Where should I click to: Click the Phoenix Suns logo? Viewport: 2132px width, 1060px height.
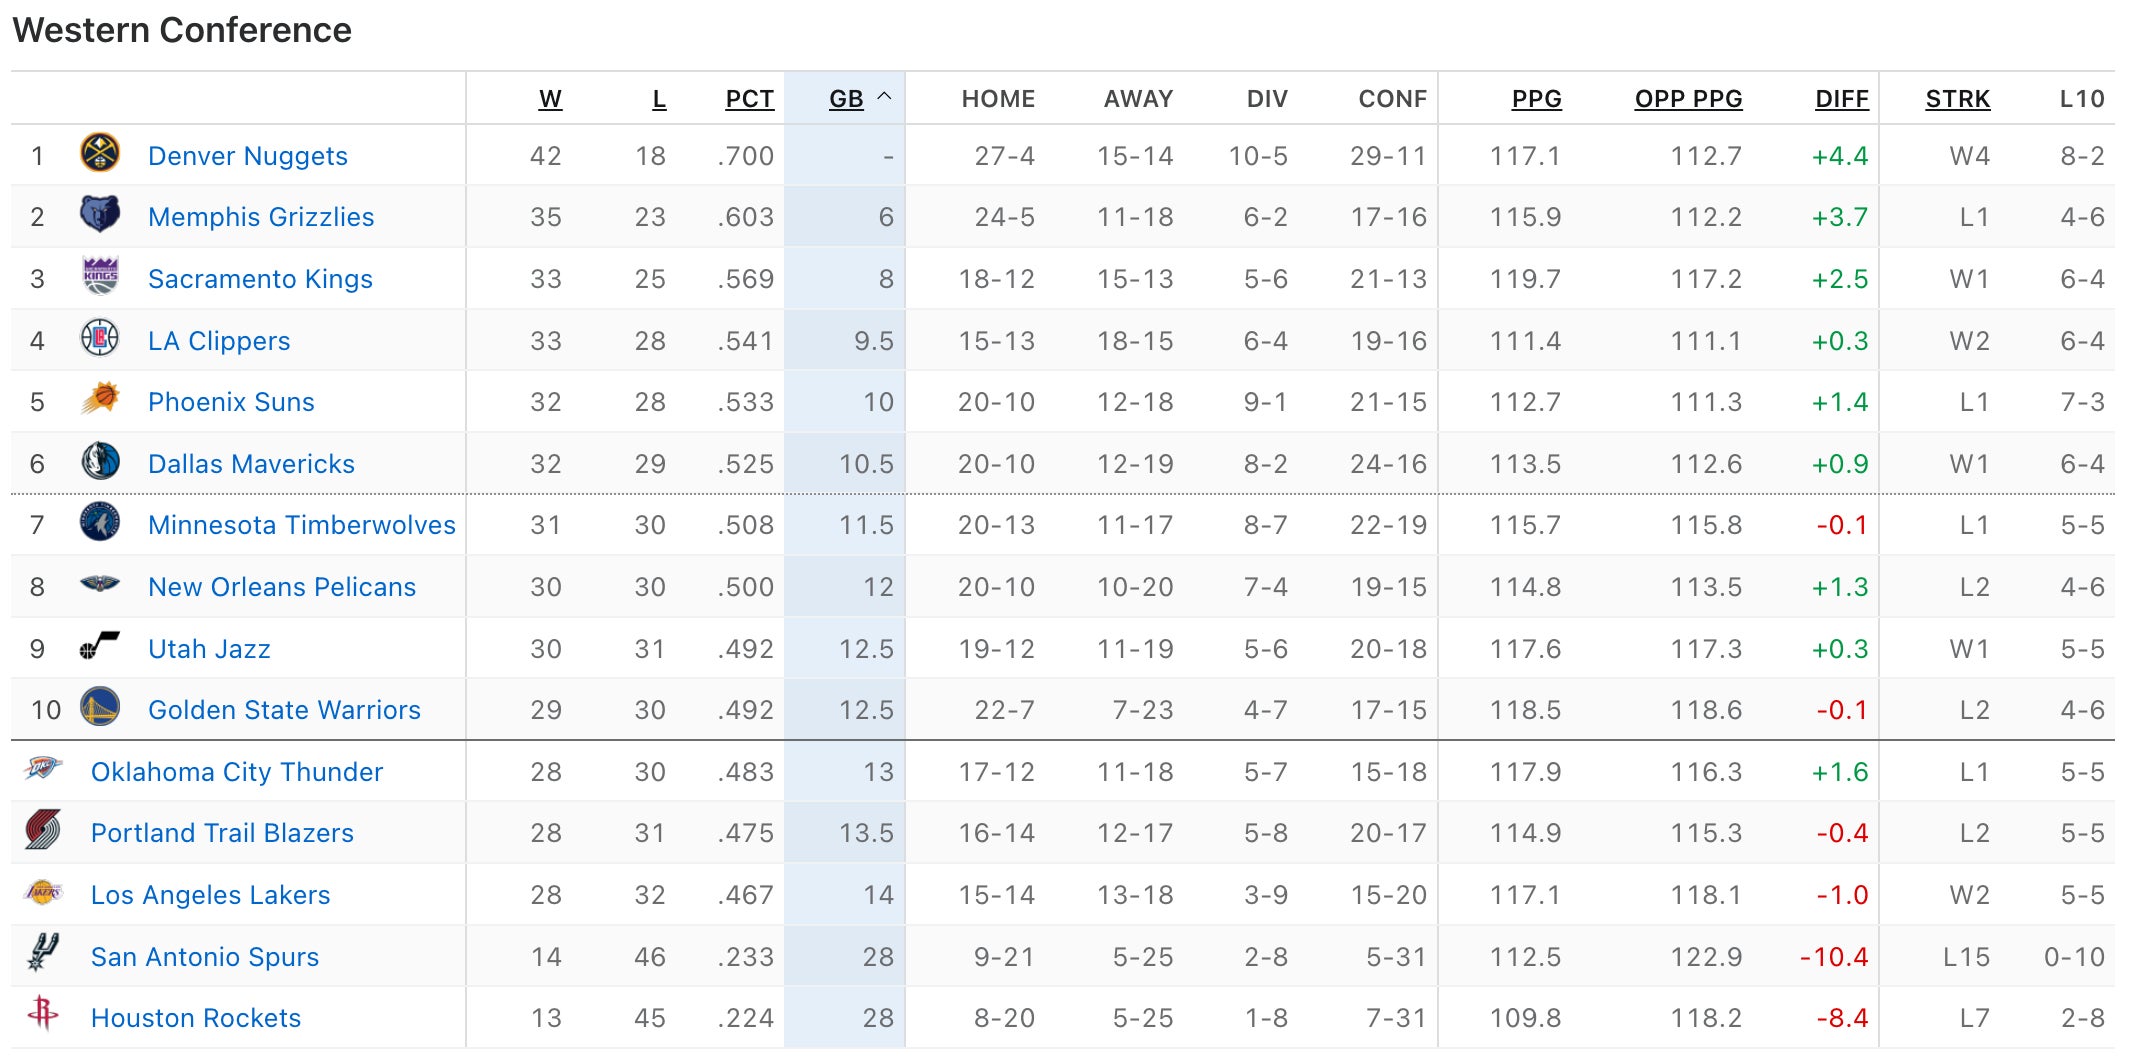[x=100, y=400]
